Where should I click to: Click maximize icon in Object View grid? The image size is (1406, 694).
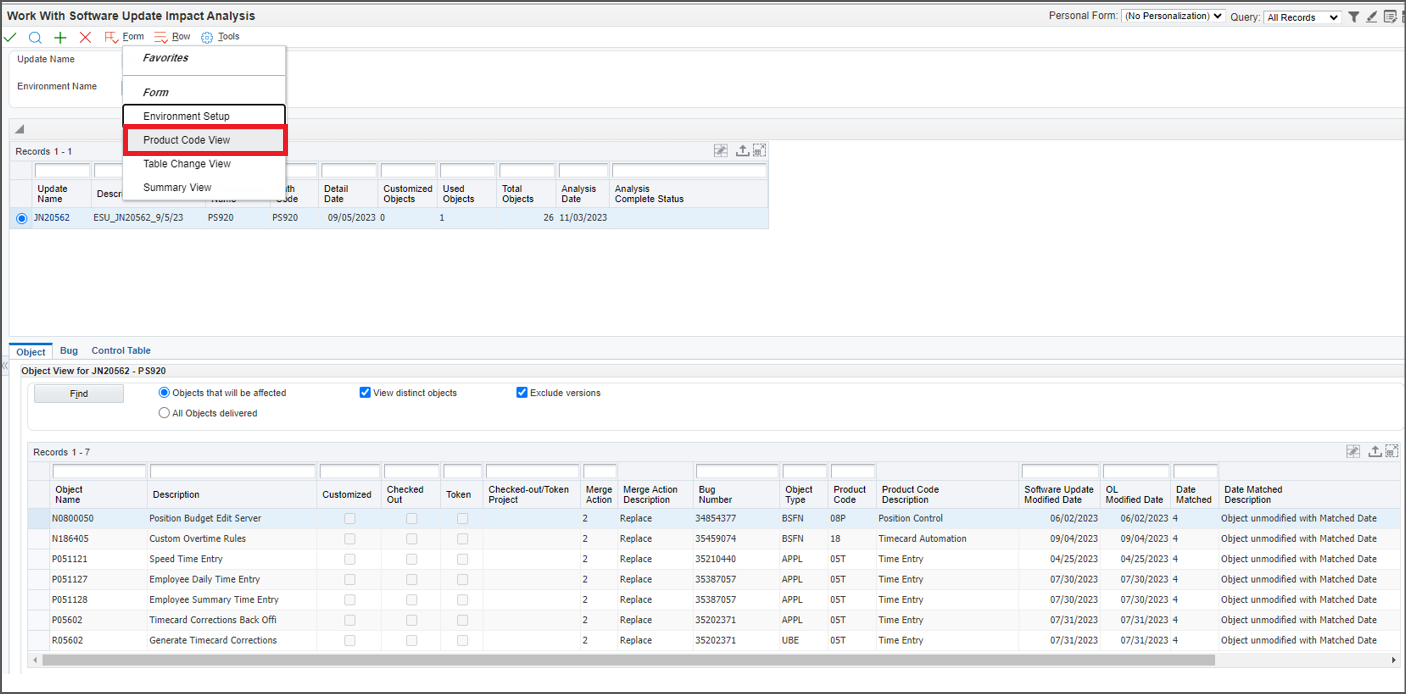(1392, 452)
